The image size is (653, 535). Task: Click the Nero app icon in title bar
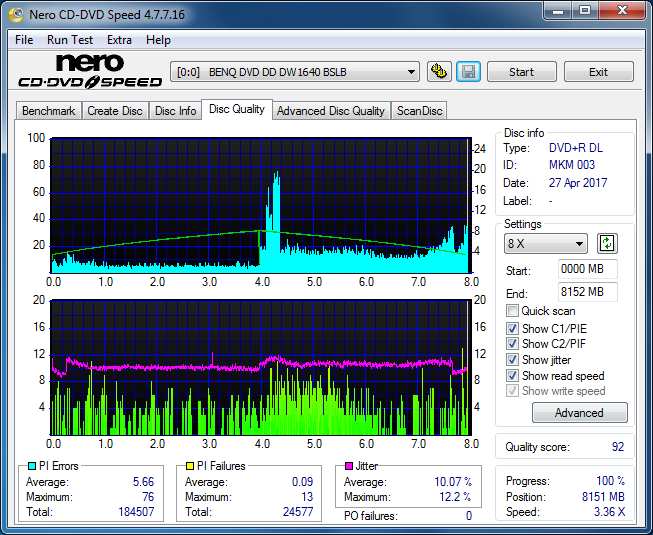click(x=16, y=15)
